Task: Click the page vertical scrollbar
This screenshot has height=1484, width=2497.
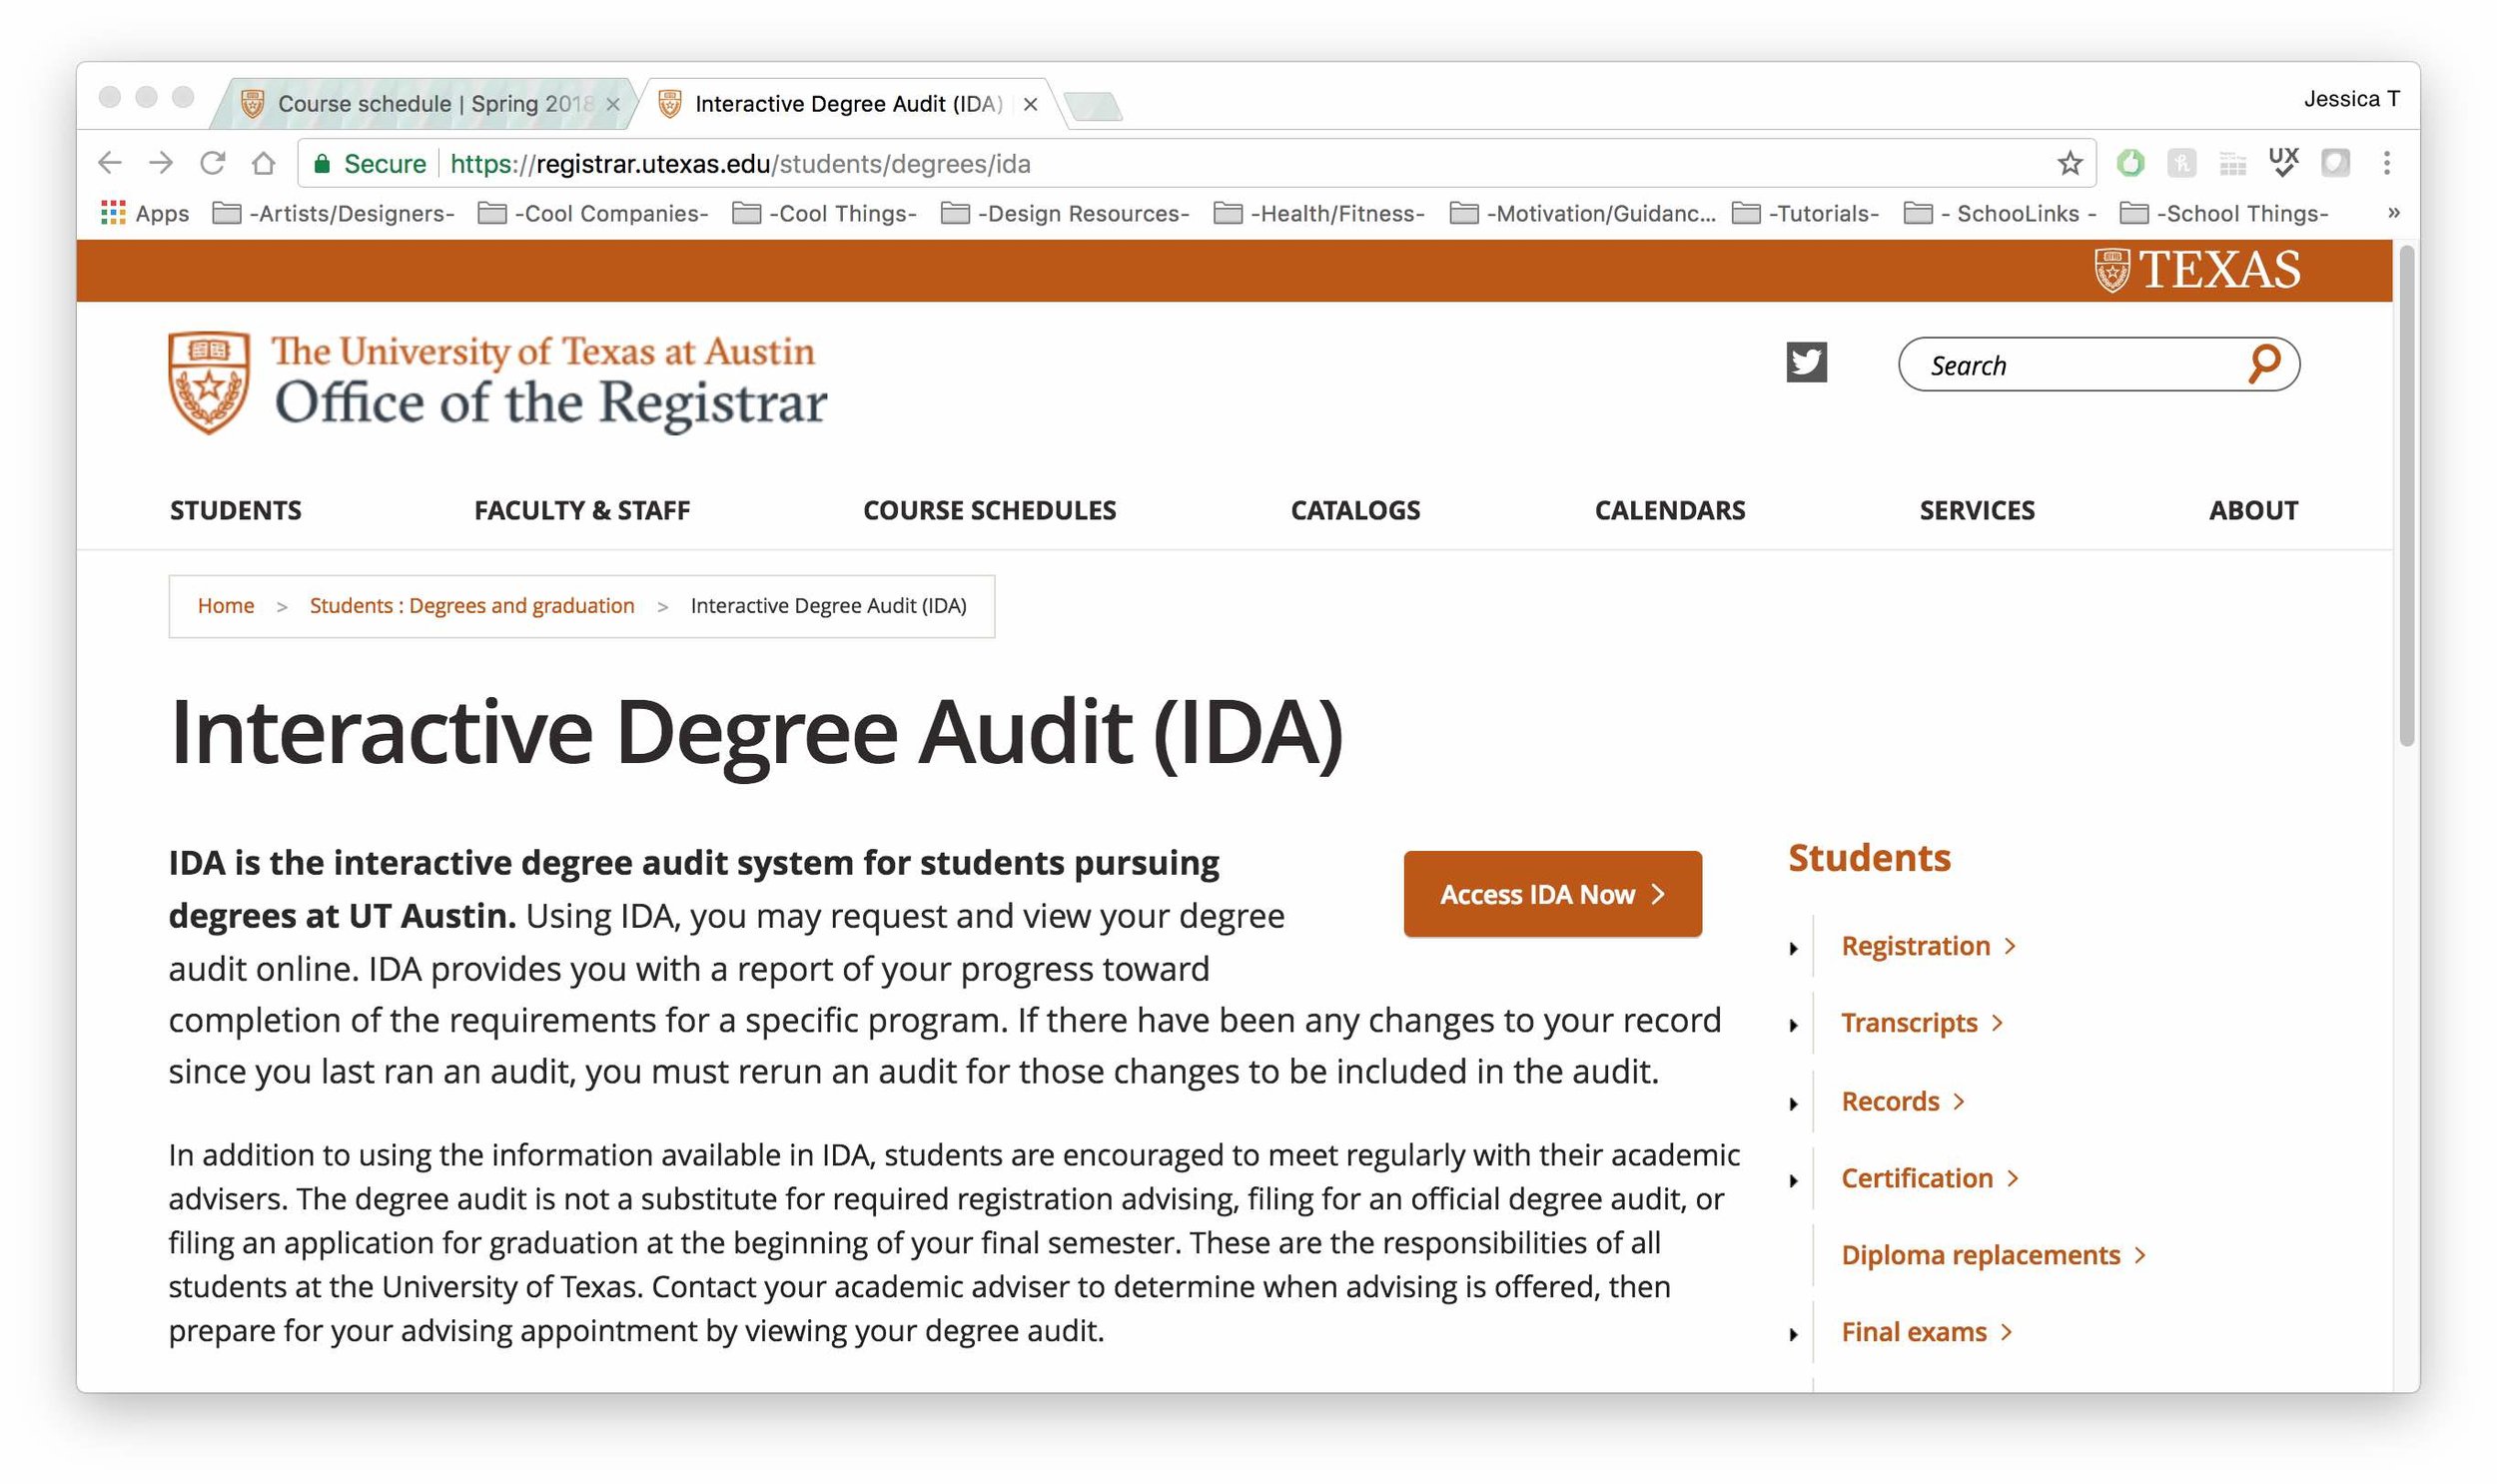Action: 2406,495
